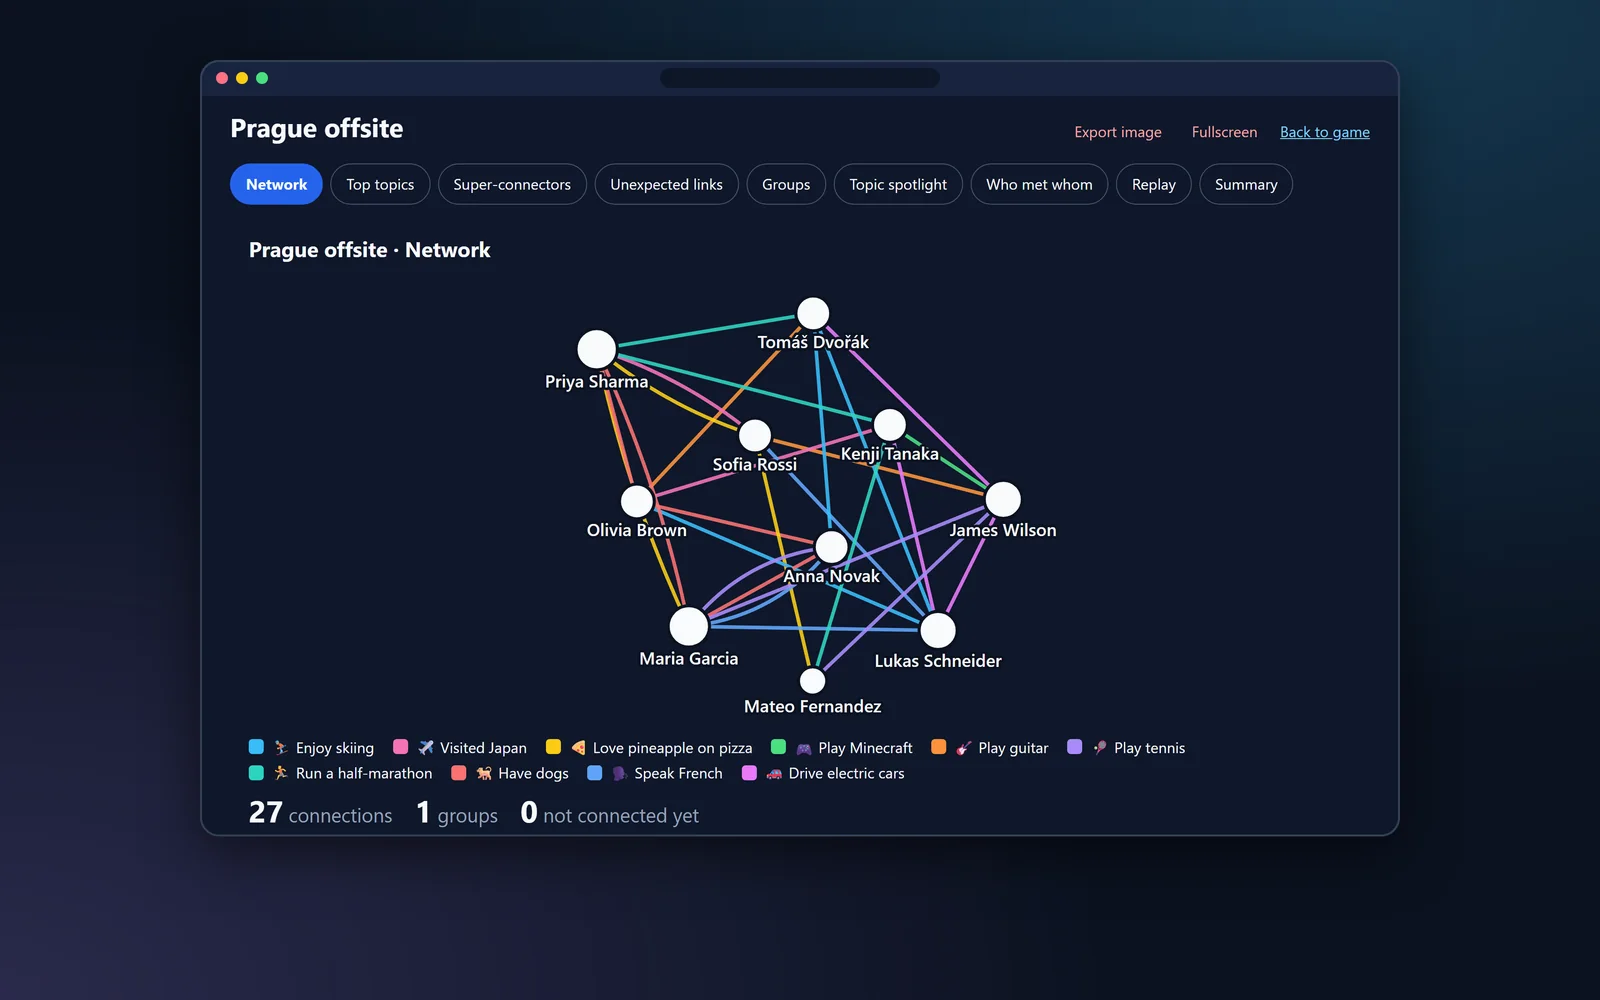Viewport: 1600px width, 1000px height.
Task: Click the tennis racket icon
Action: click(x=1100, y=748)
